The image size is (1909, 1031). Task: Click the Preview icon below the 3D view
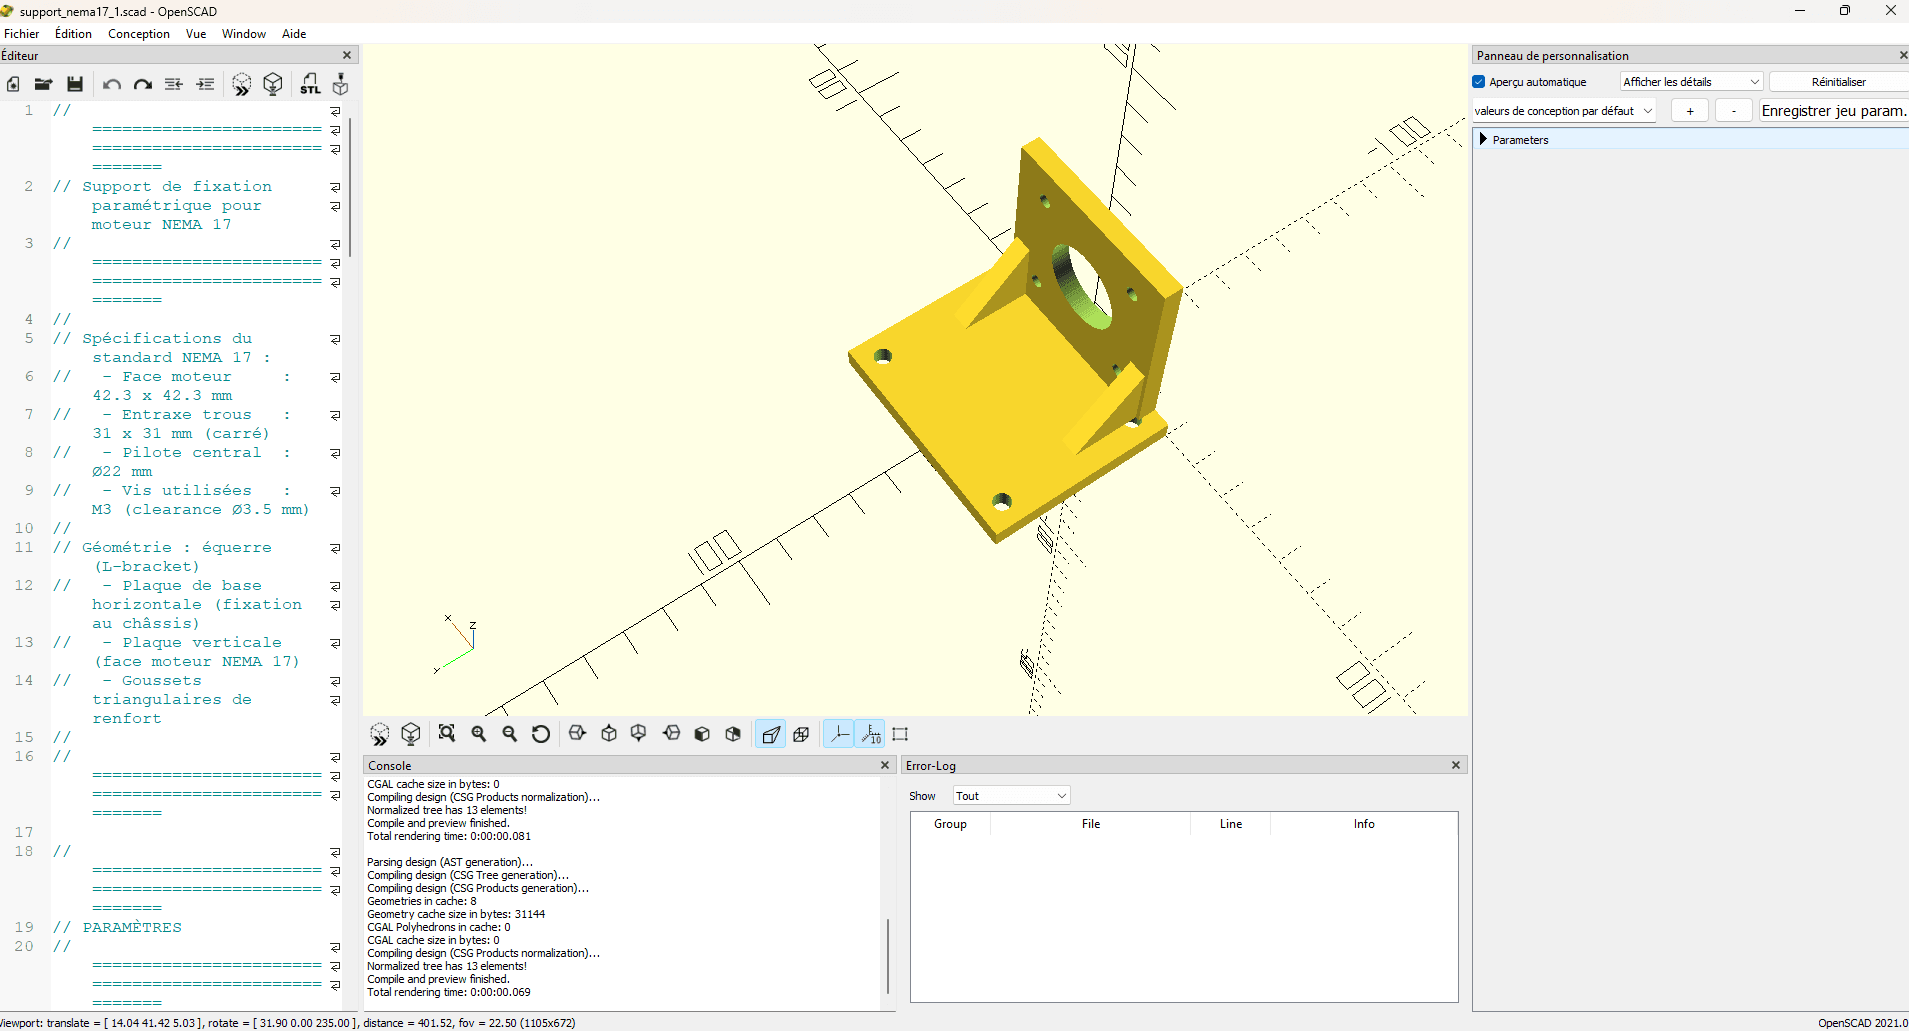coord(380,734)
